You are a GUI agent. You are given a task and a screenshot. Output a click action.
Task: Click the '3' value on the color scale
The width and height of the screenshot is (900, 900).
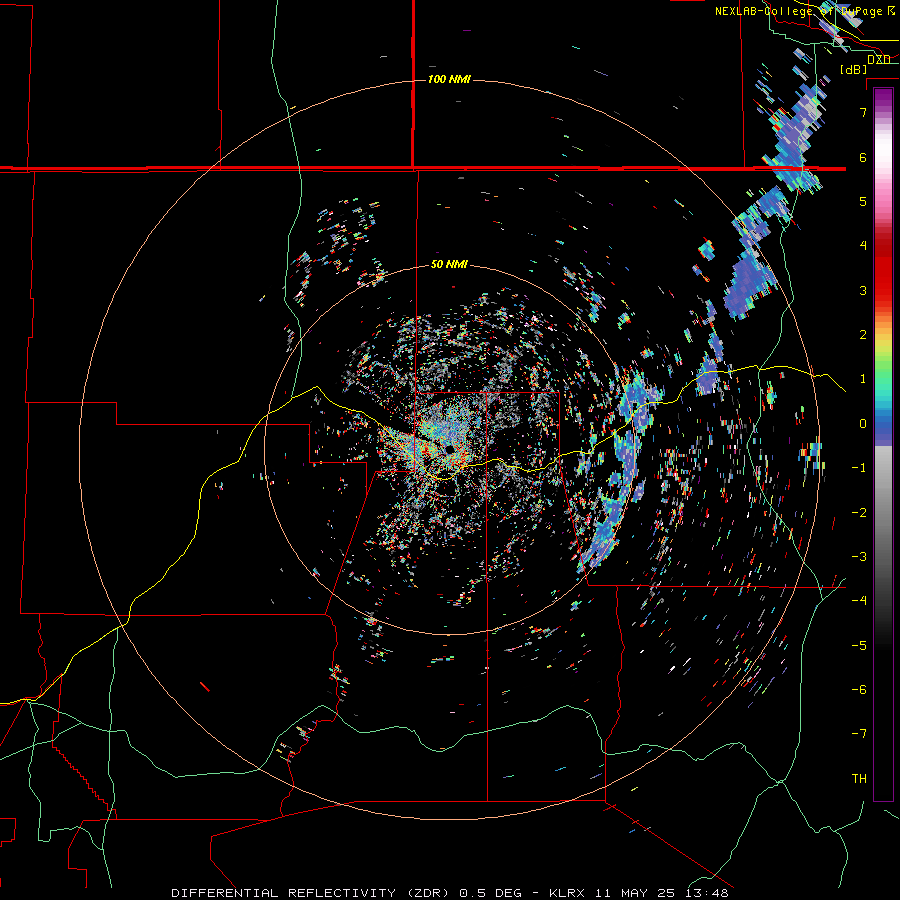point(863,290)
